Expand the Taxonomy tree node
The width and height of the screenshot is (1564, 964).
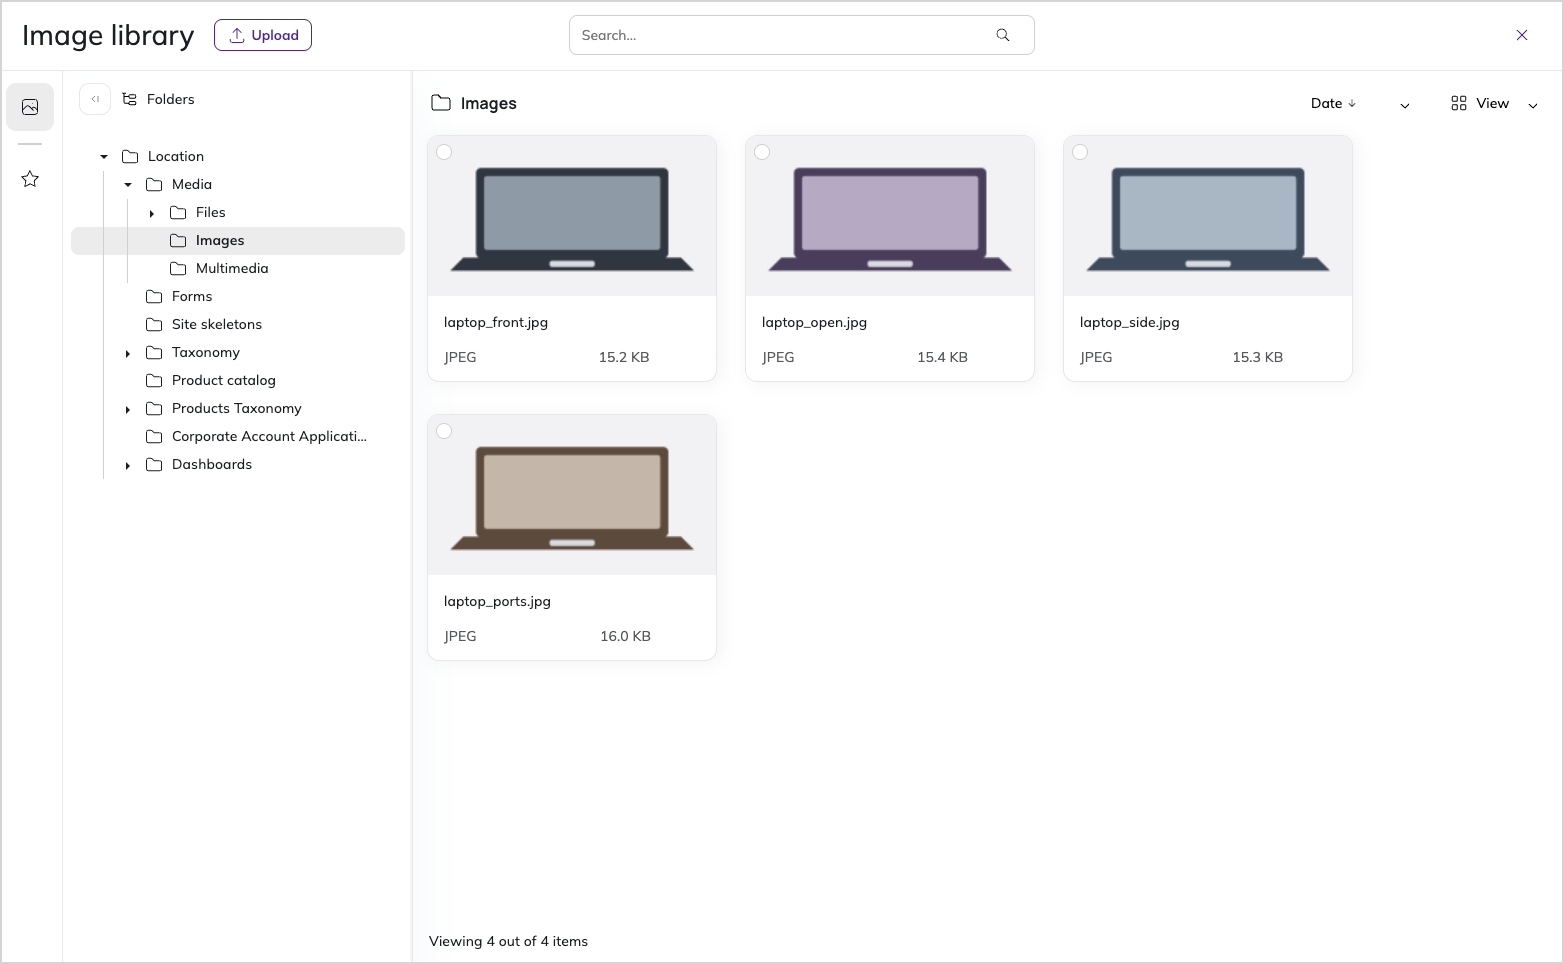tap(128, 353)
